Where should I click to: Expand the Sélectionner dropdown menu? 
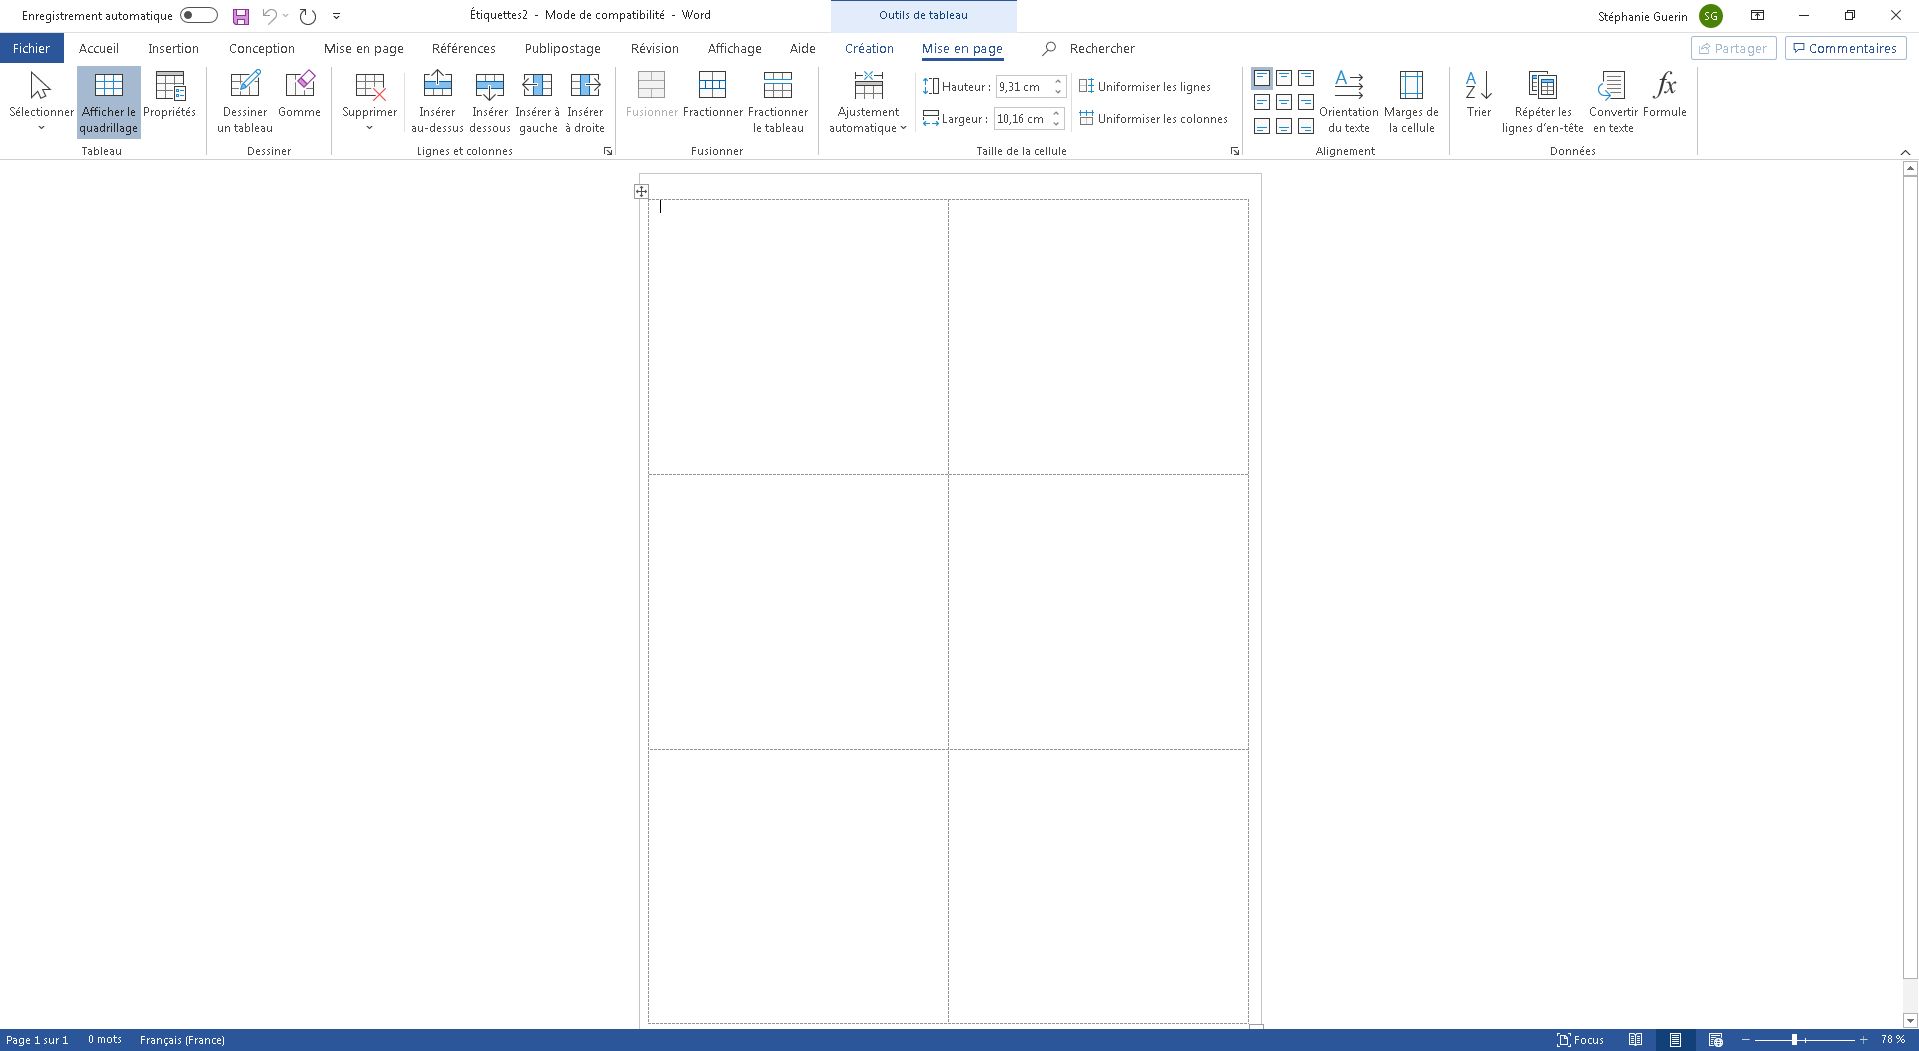pyautogui.click(x=41, y=99)
